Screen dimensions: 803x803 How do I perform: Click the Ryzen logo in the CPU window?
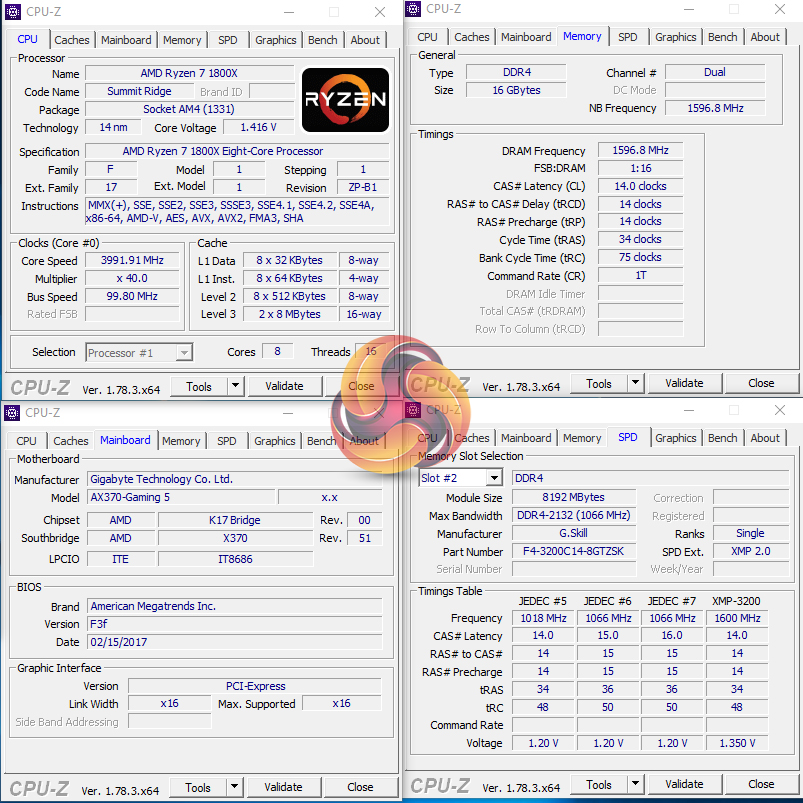[345, 100]
